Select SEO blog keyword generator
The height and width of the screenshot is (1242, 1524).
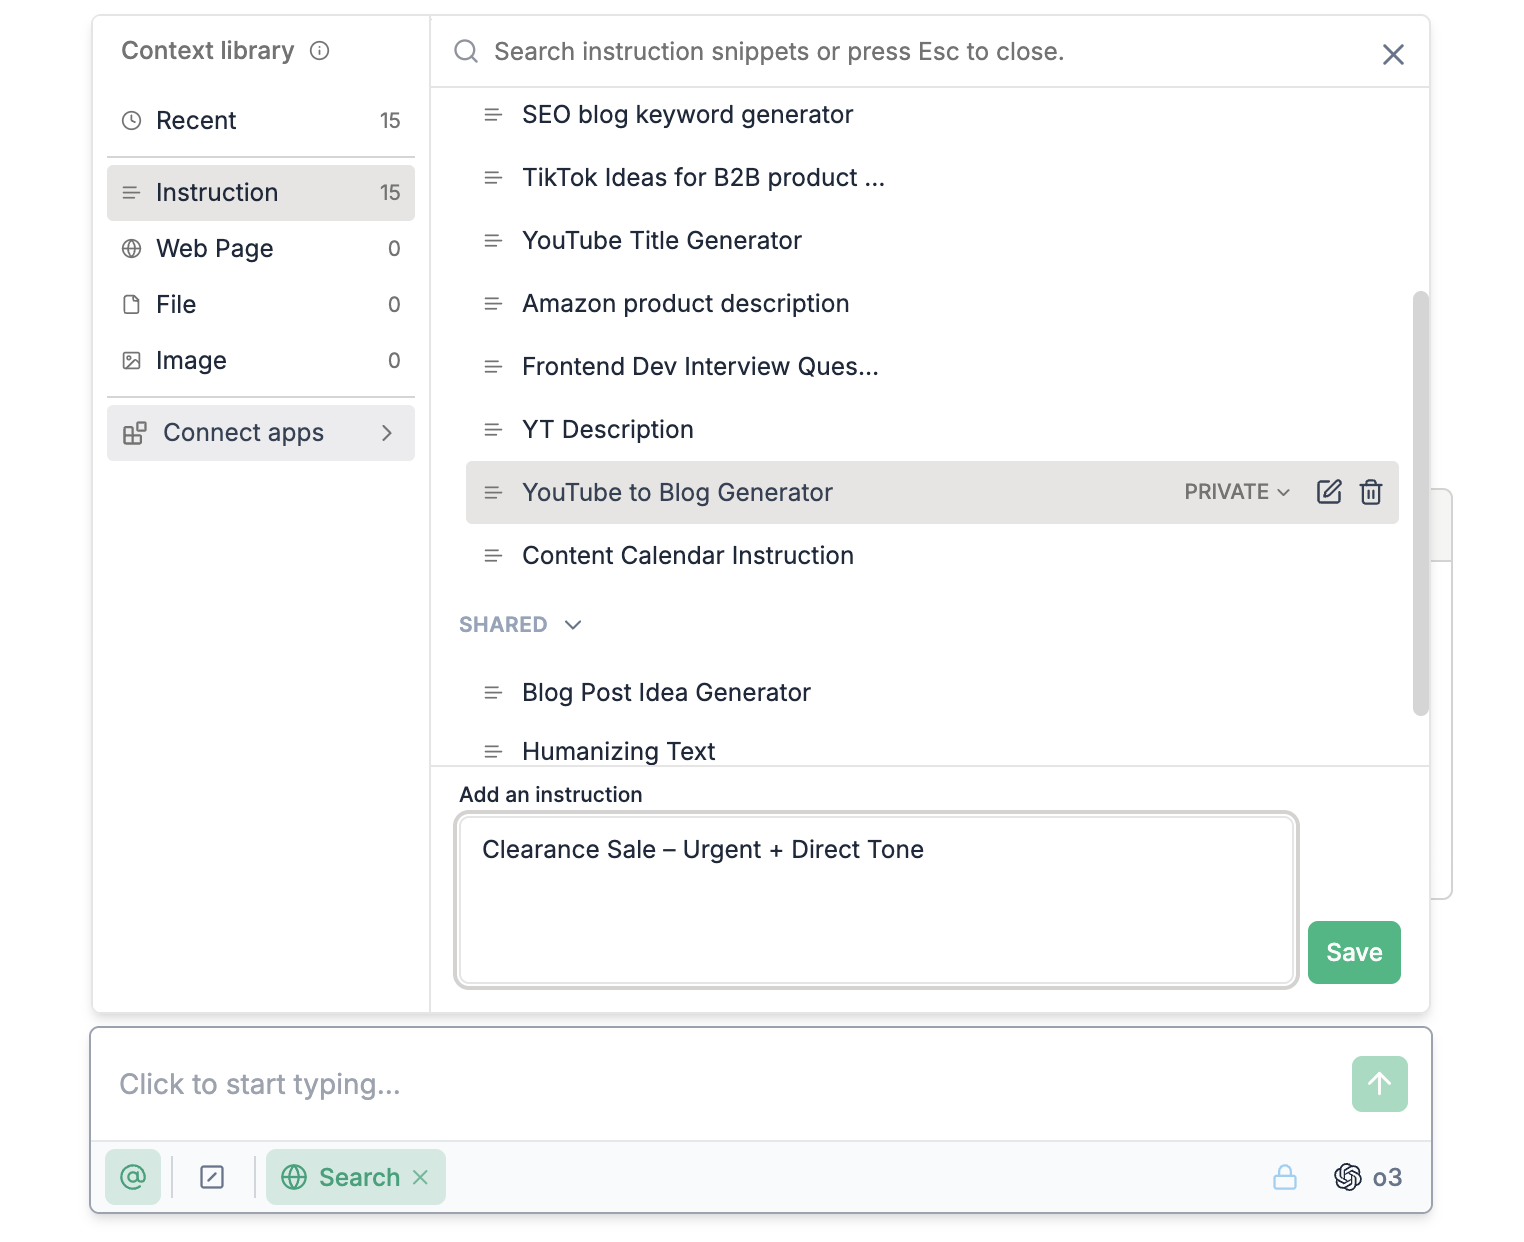(x=932, y=115)
